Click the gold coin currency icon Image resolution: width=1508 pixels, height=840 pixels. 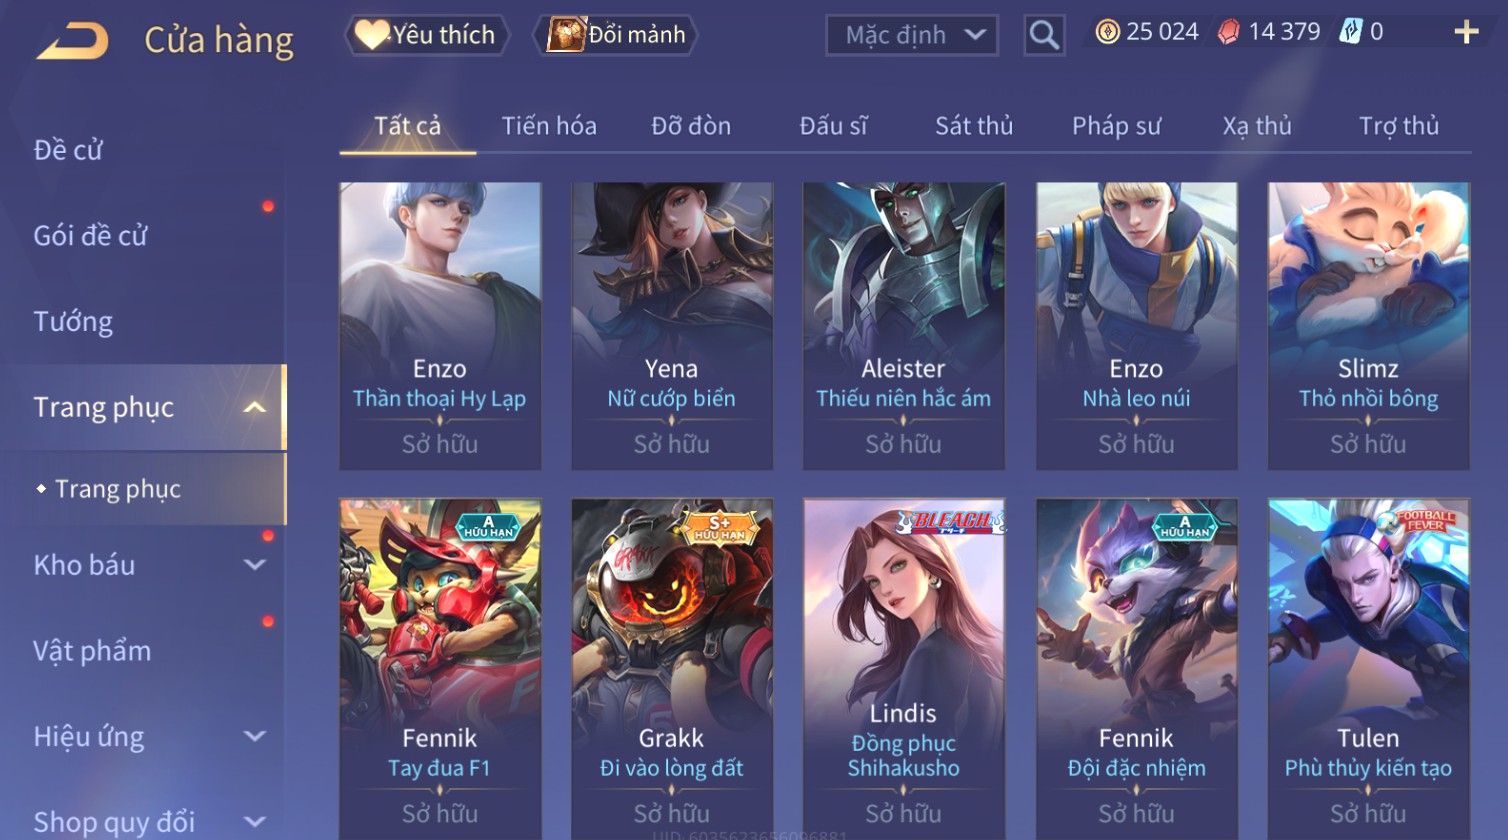point(1108,32)
